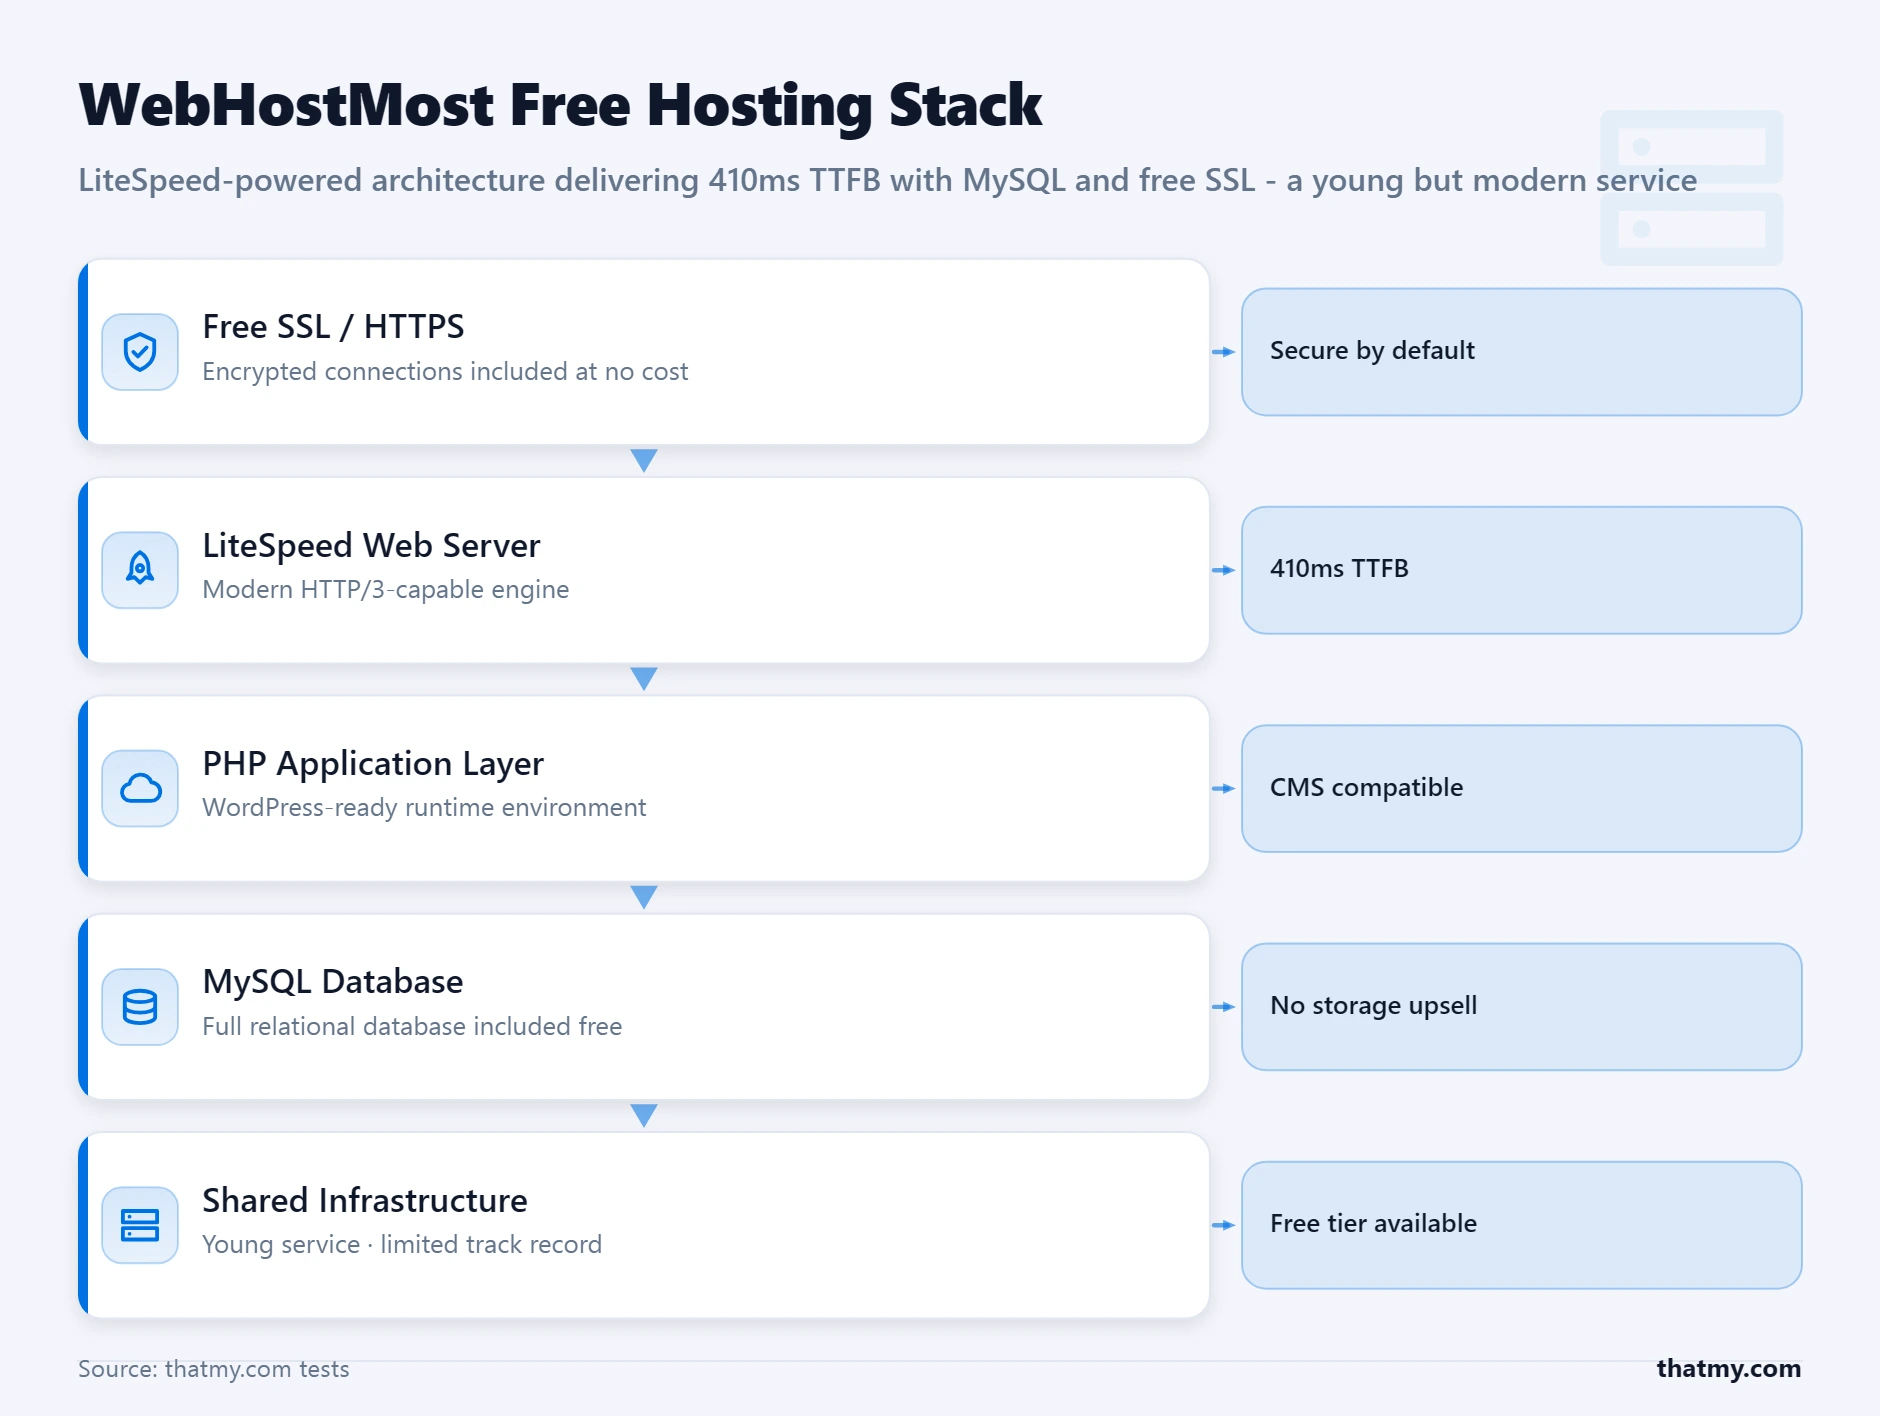The height and width of the screenshot is (1416, 1880).
Task: Click the 'WebHostMost Free Hosting Stack' title
Action: coord(560,106)
